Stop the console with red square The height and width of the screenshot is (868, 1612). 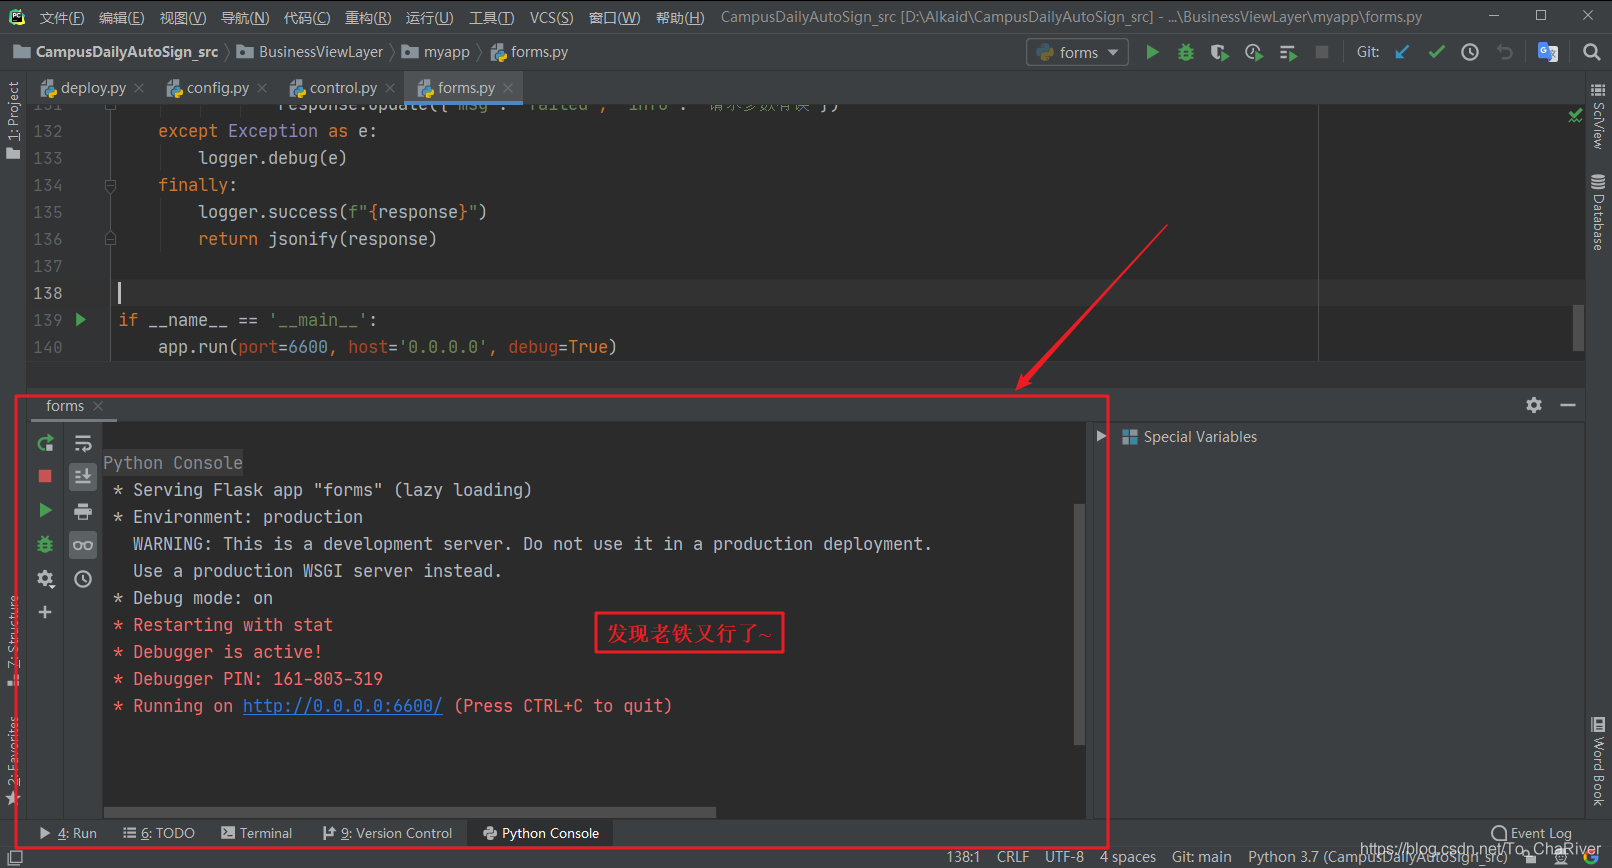45,477
